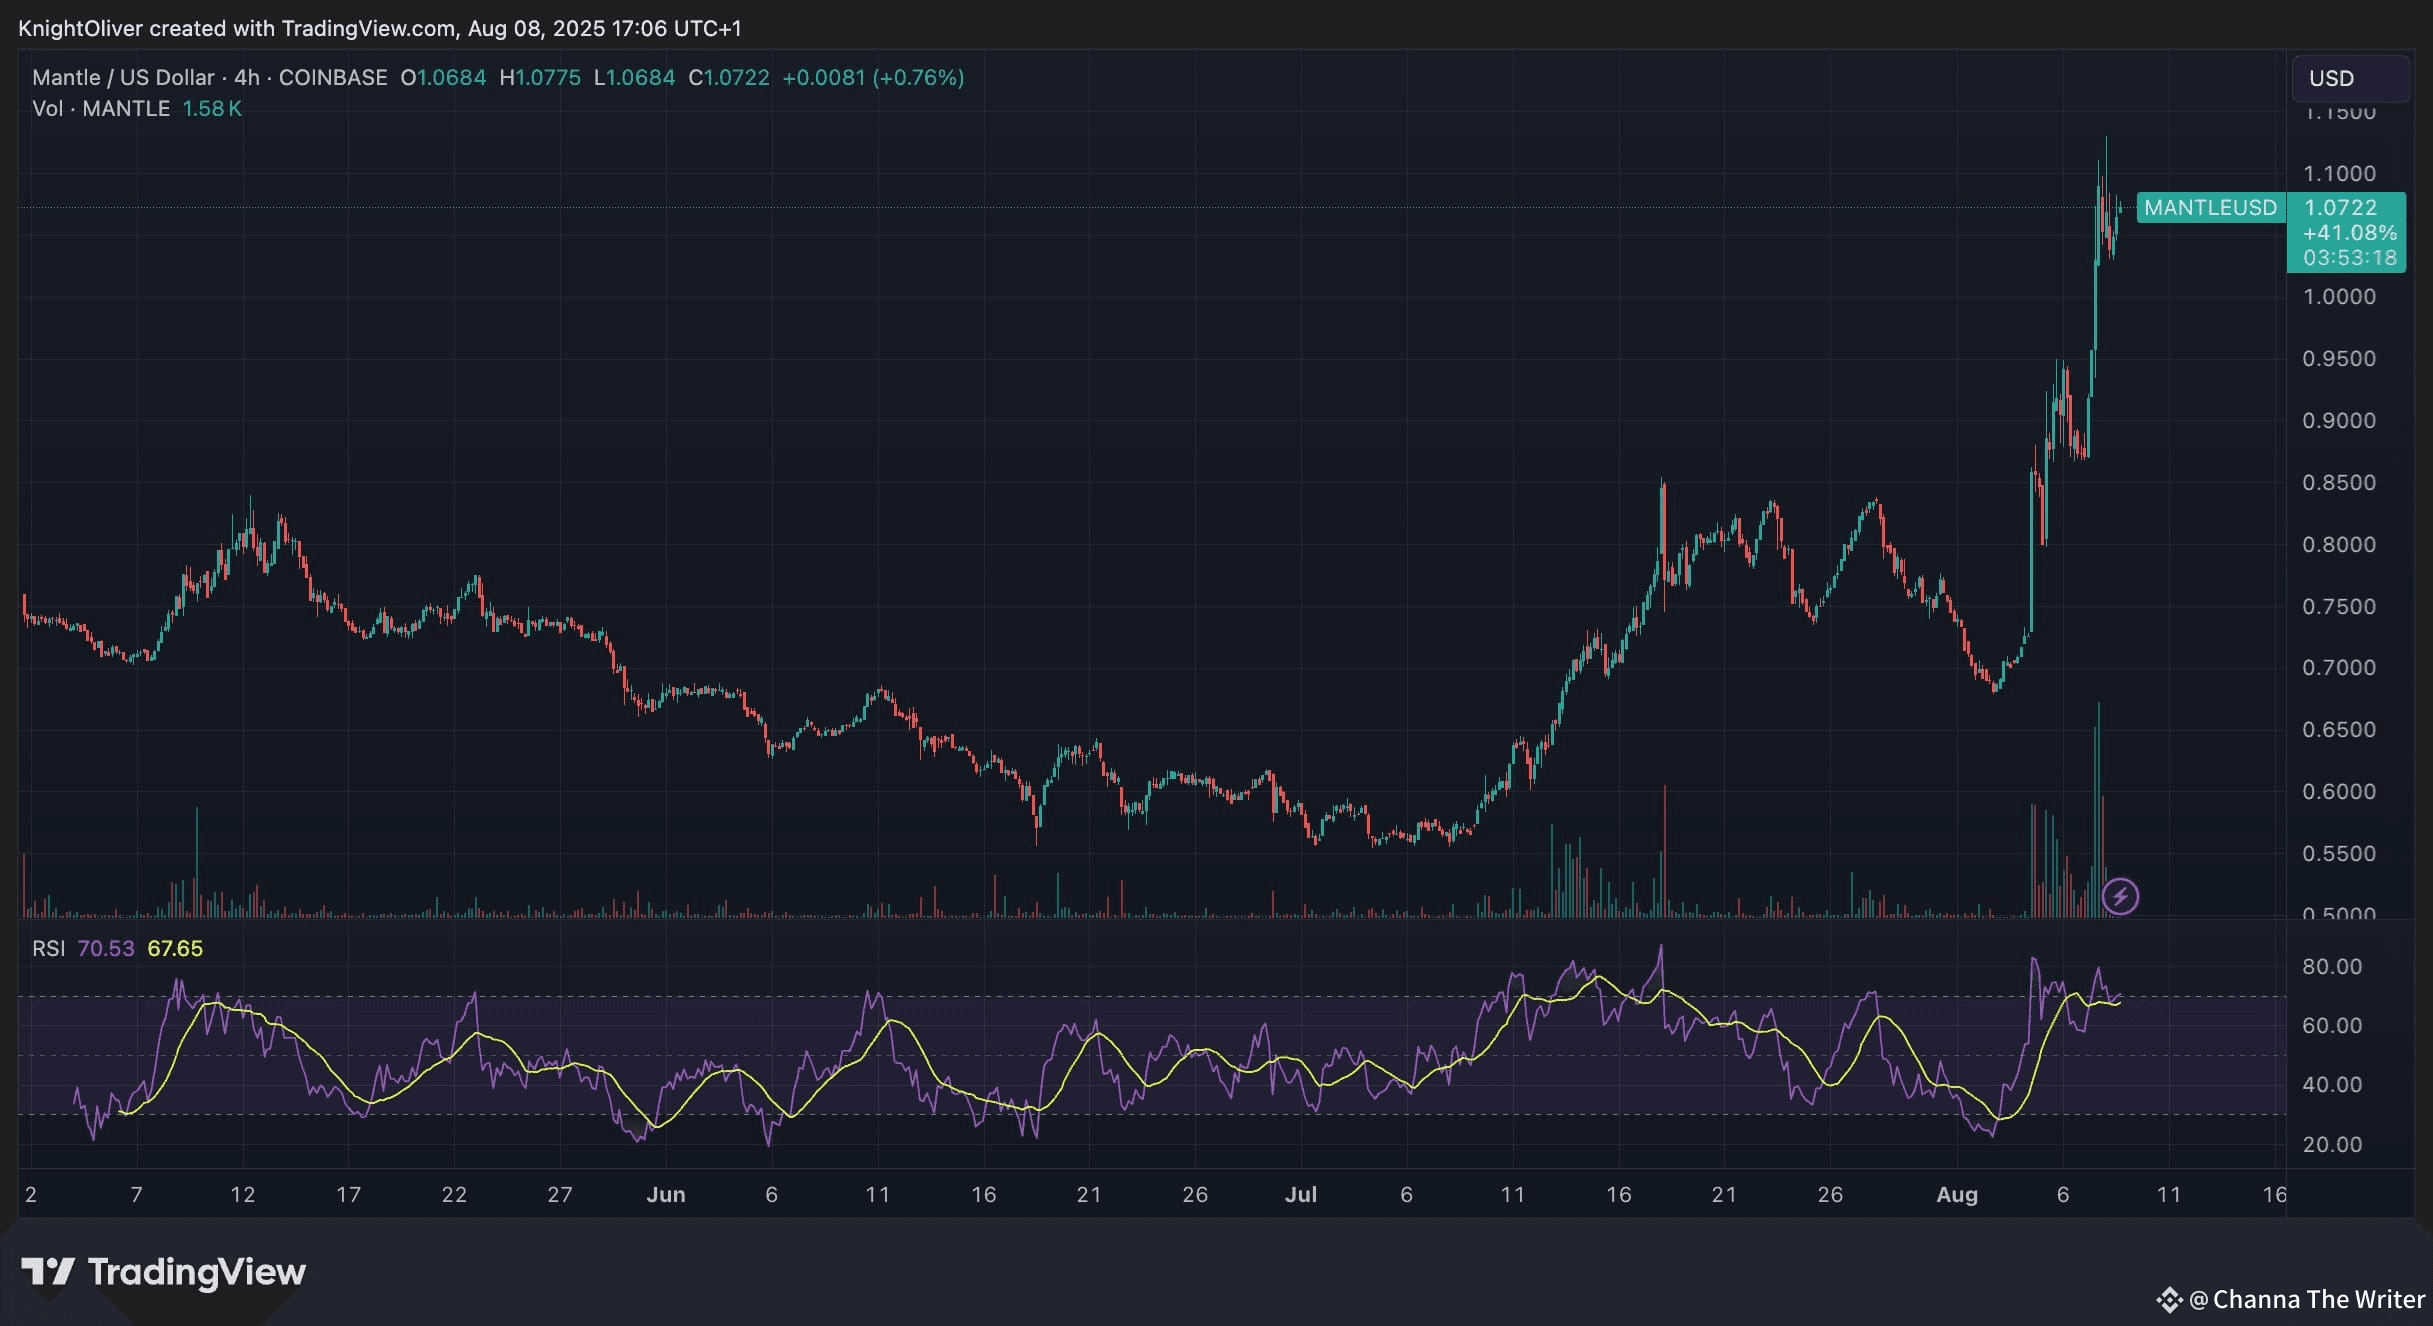Click the 1.0000 price scale label
This screenshot has width=2433, height=1326.
(x=2339, y=297)
